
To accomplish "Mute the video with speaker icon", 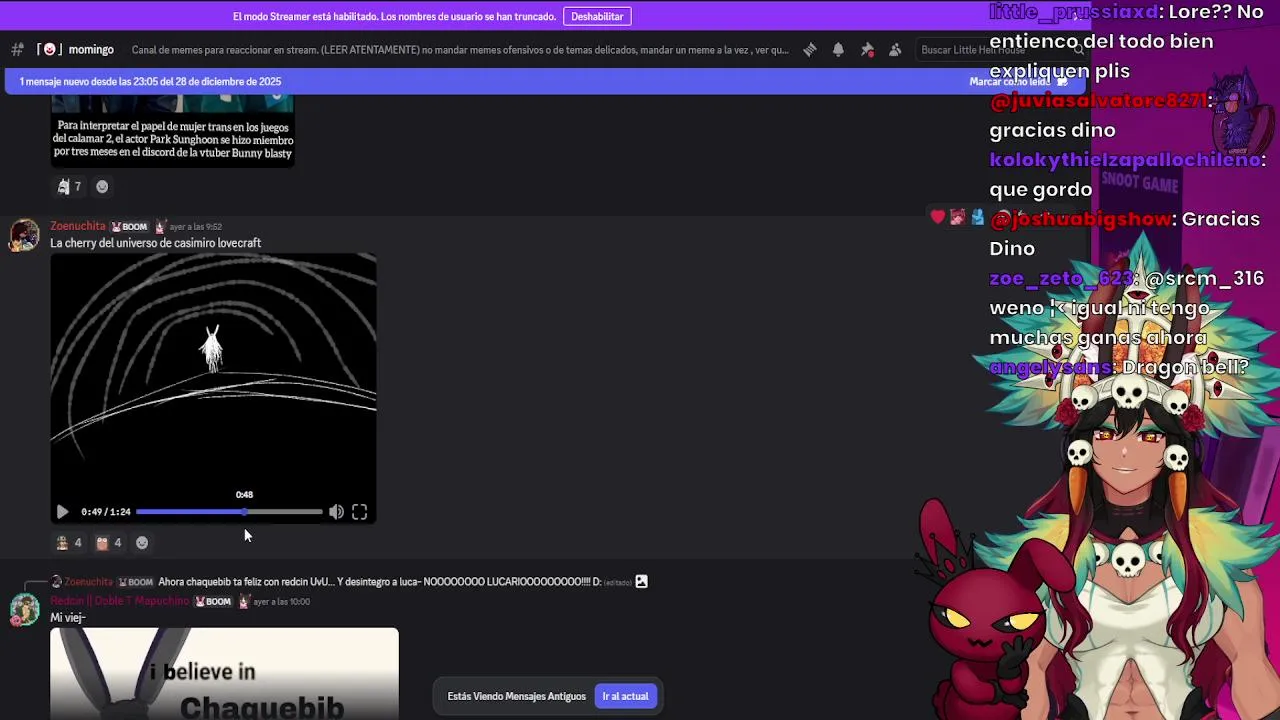I will pyautogui.click(x=336, y=512).
